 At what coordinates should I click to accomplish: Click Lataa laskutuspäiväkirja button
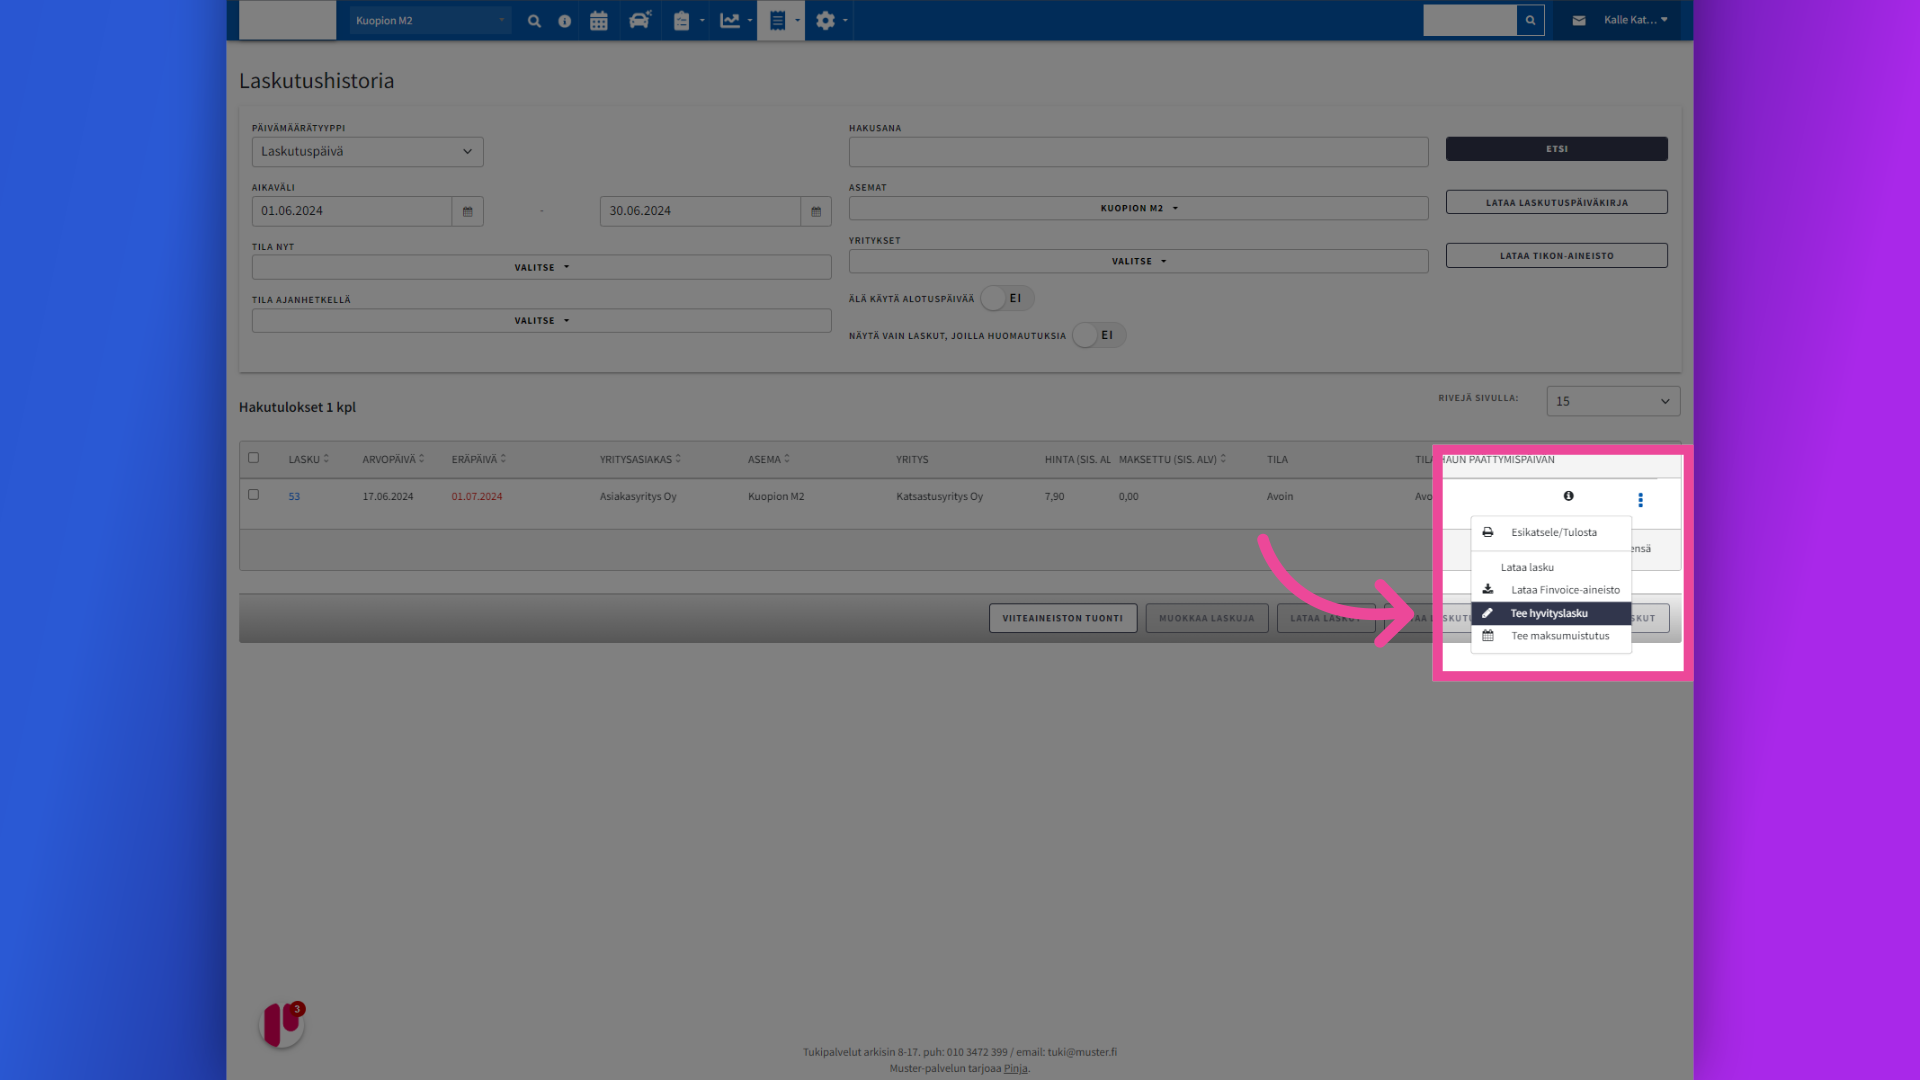[1556, 202]
